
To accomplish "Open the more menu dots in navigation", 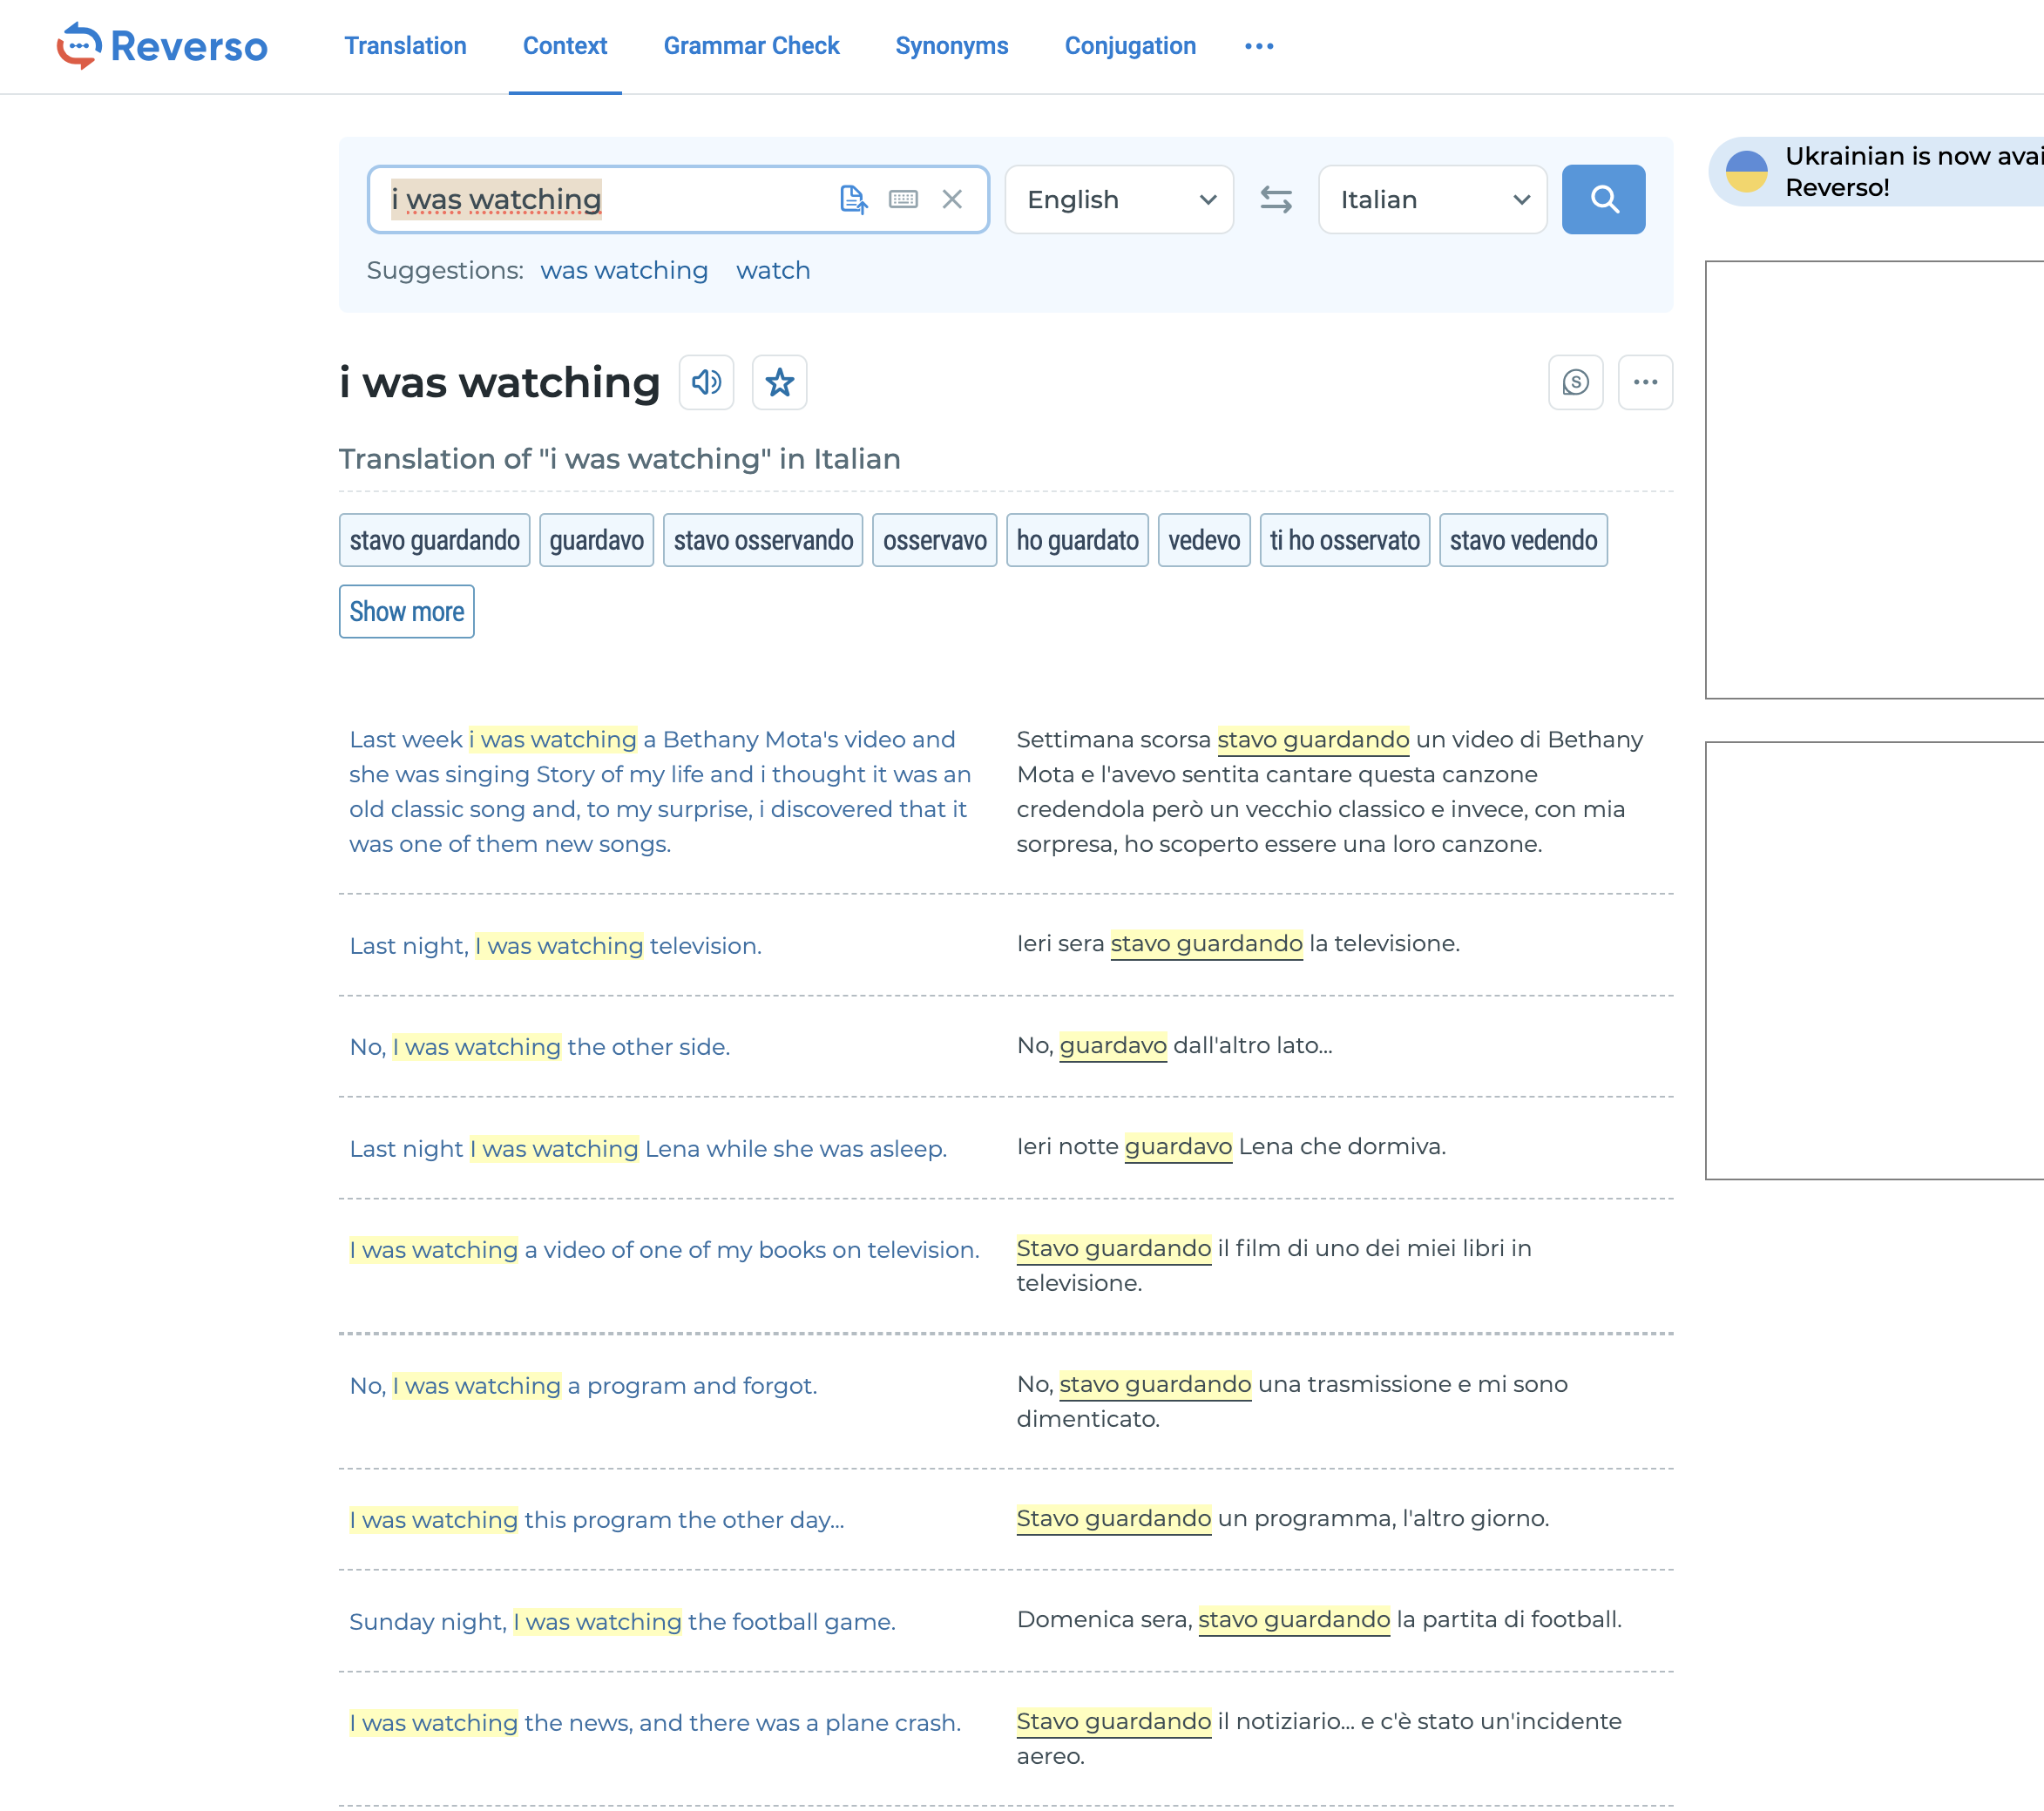I will (1259, 46).
